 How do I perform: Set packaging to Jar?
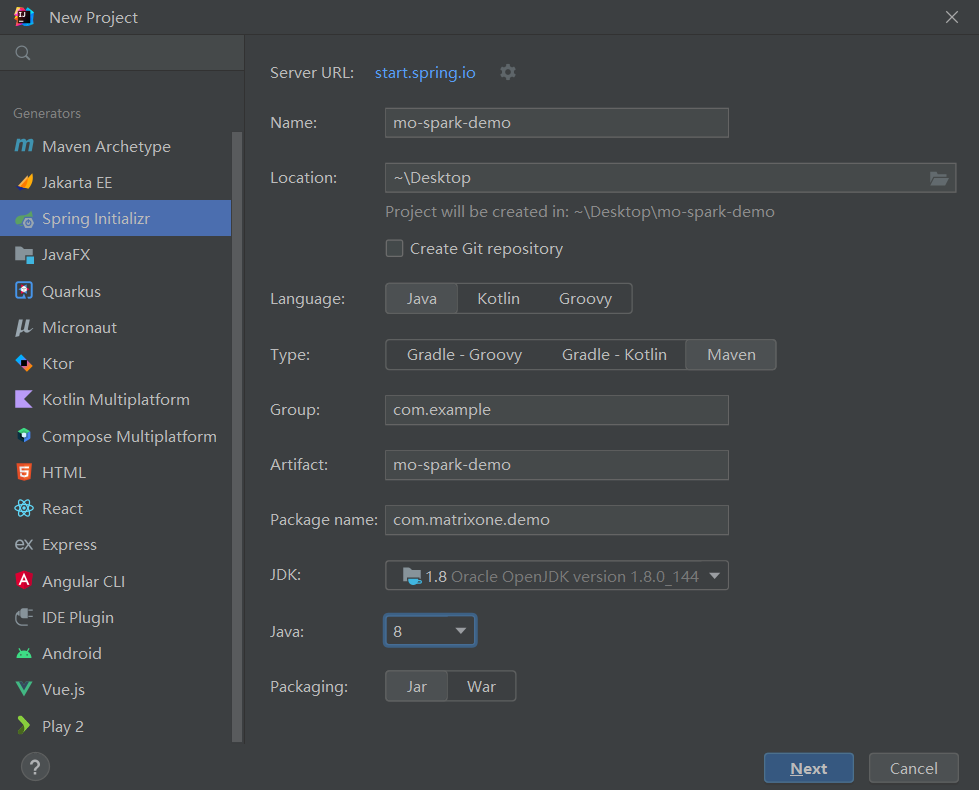click(416, 686)
